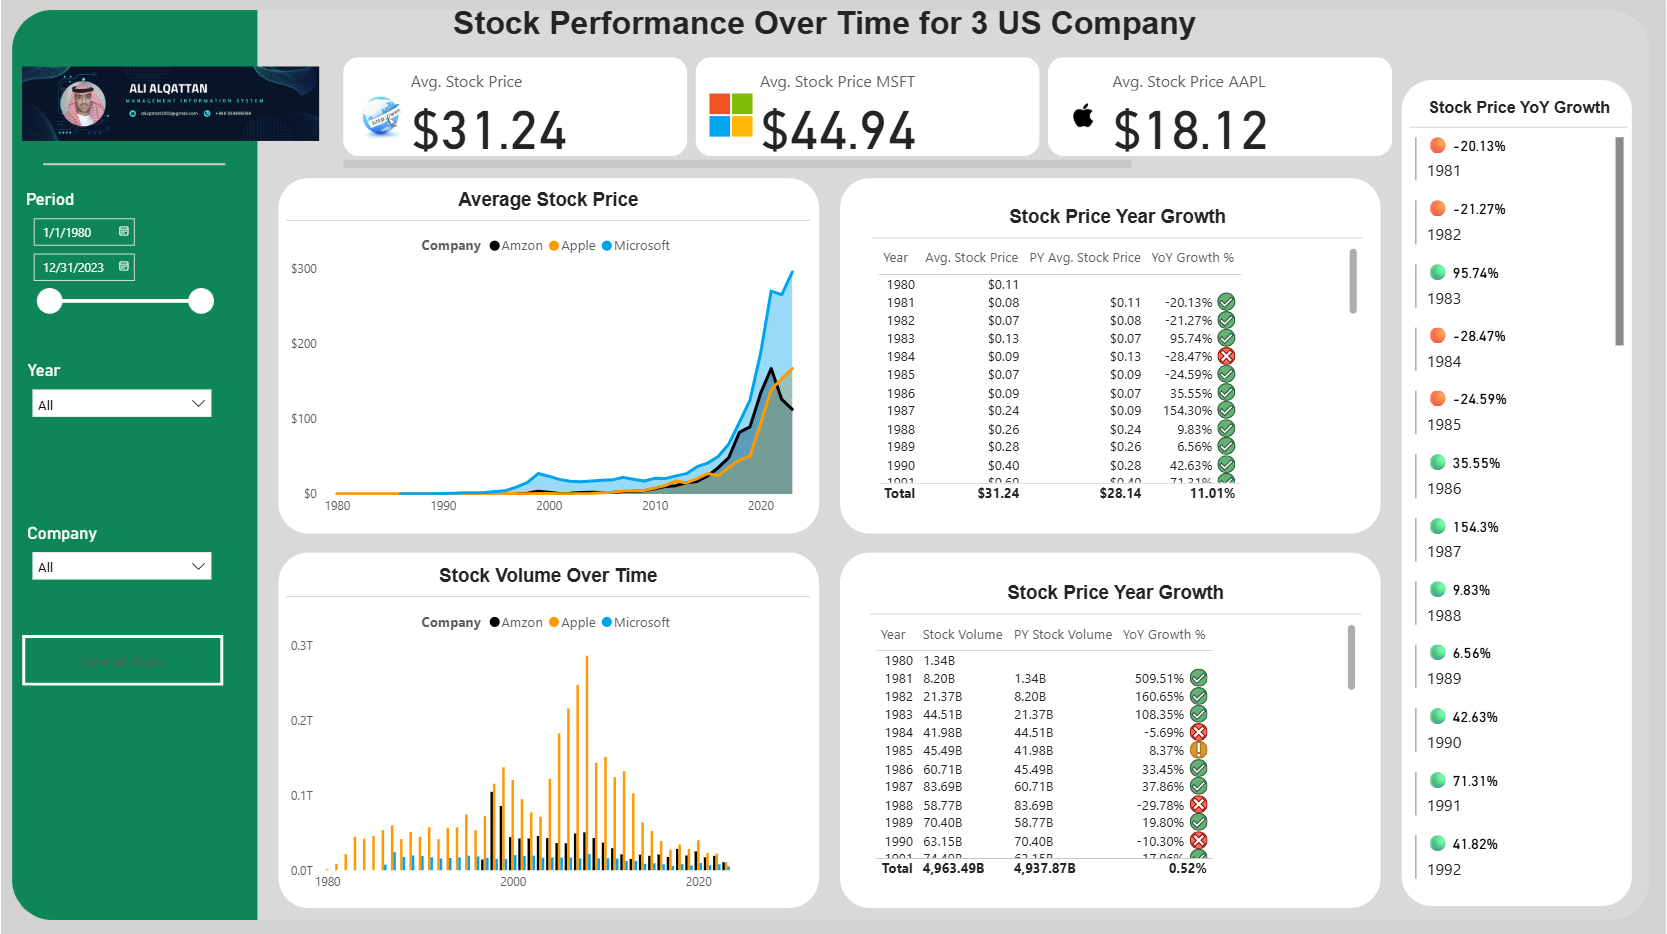Click the scrollbar in Stock Price YoY Growth panel
This screenshot has width=1667, height=934.
[1619, 241]
